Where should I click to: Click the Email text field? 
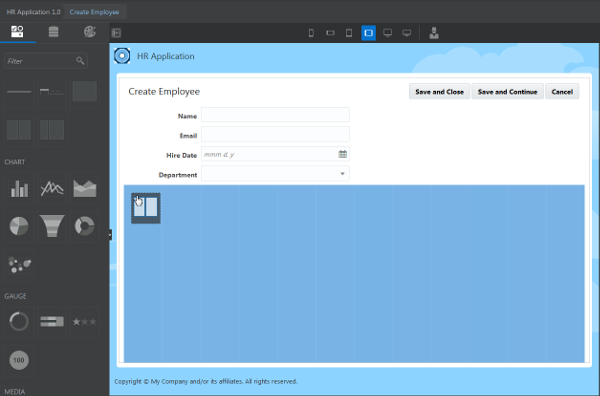[x=275, y=135]
